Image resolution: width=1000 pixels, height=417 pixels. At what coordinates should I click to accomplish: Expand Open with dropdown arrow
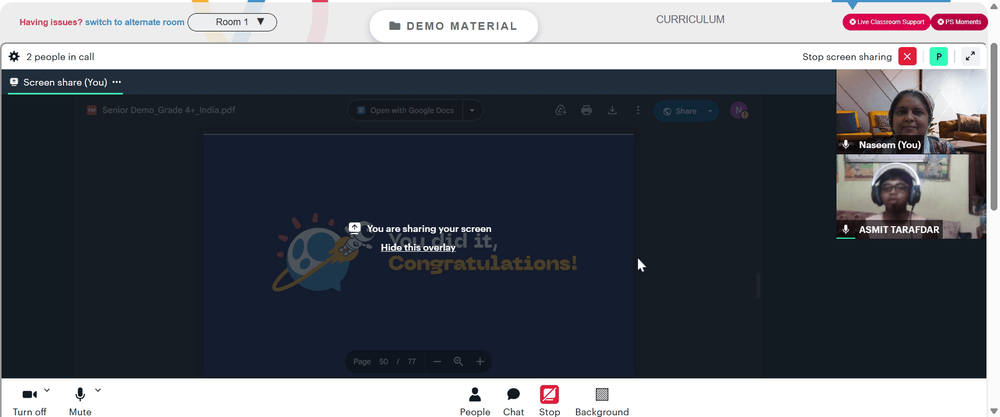(x=473, y=110)
